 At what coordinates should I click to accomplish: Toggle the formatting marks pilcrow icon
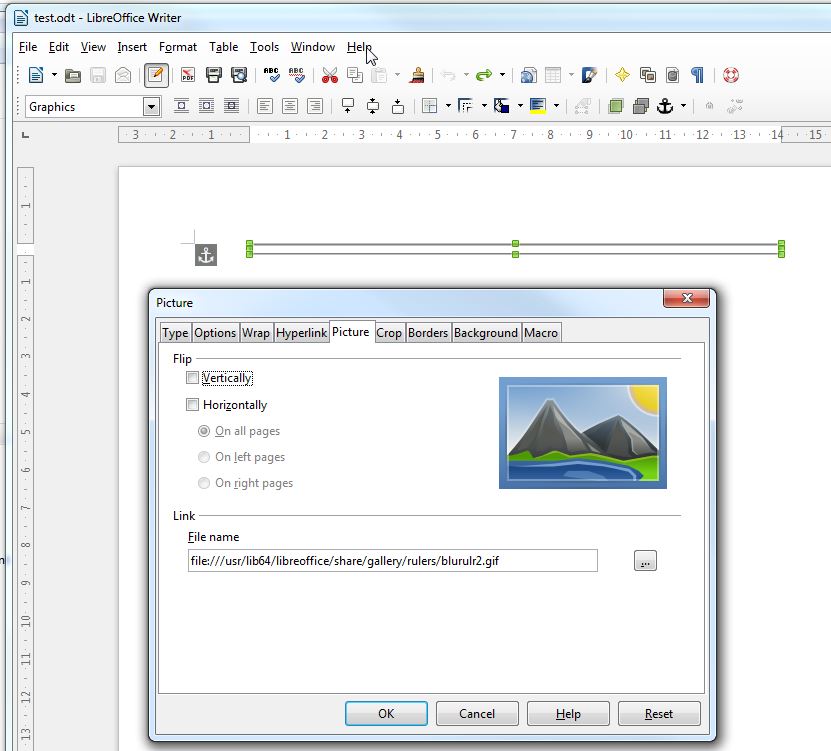pyautogui.click(x=697, y=75)
